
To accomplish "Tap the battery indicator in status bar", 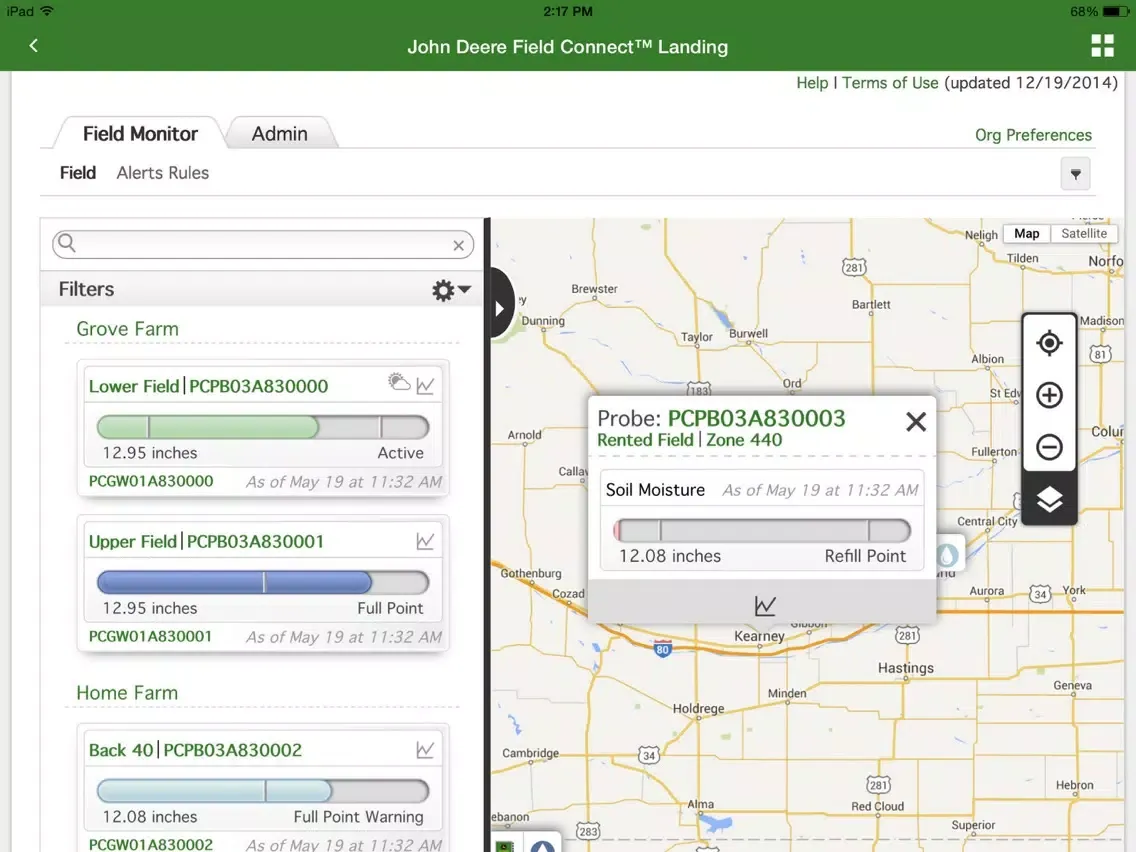I will pyautogui.click(x=1115, y=12).
